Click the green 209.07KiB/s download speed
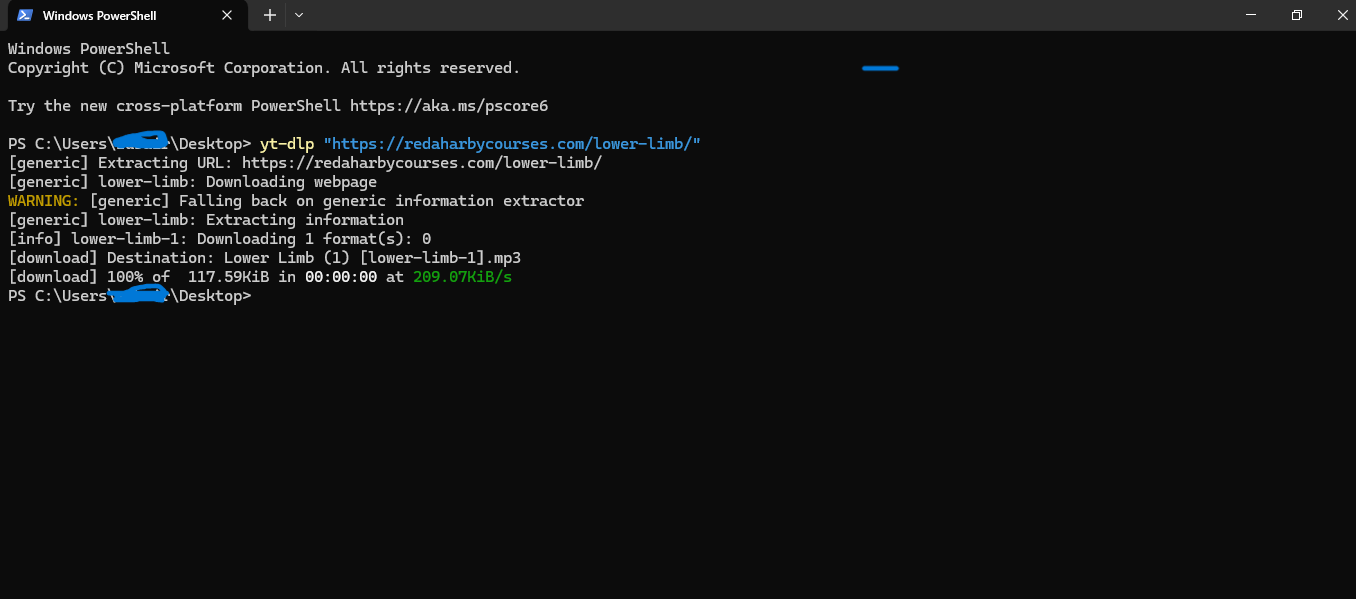 click(x=462, y=277)
